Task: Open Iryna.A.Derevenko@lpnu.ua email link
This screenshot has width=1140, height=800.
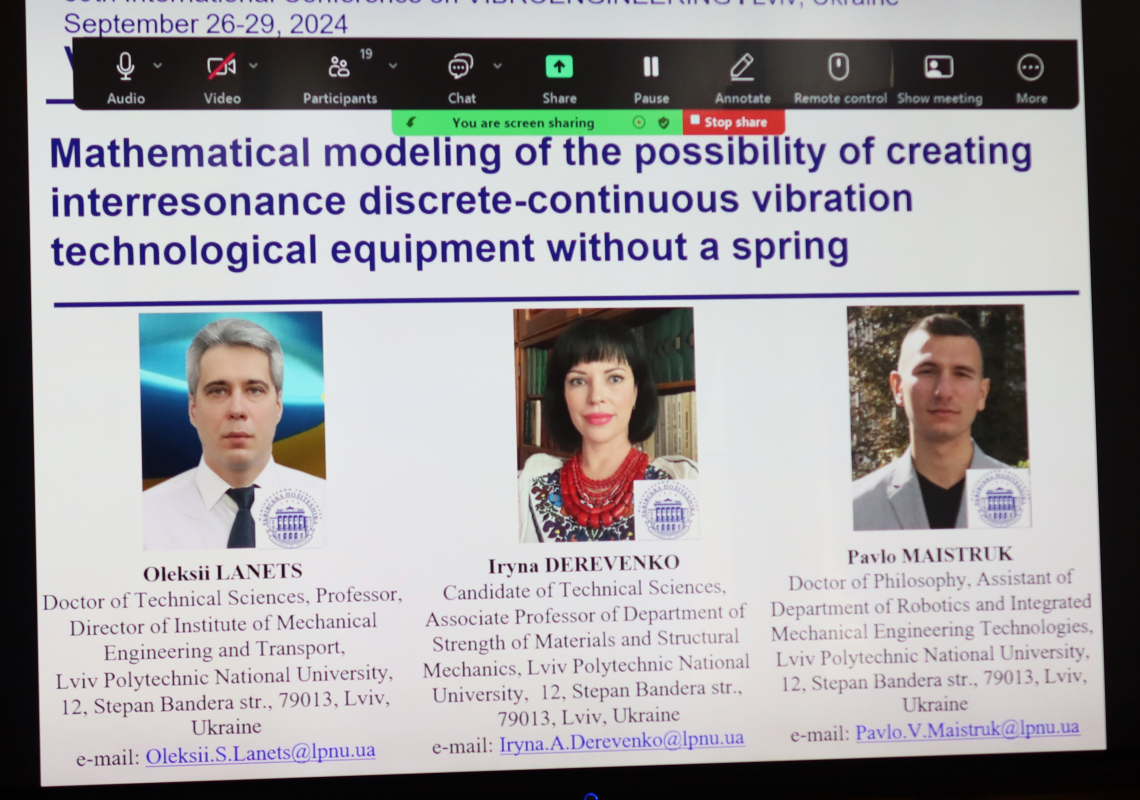Action: coord(621,740)
